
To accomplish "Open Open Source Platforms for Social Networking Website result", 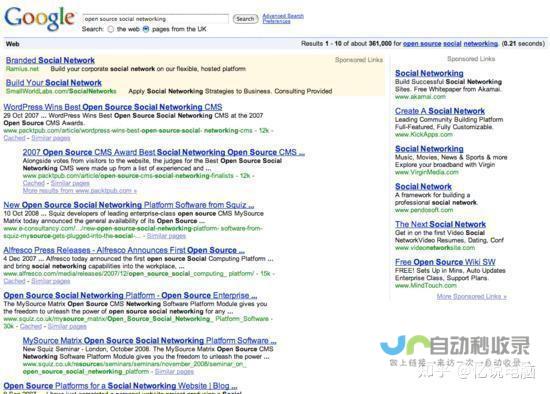I will (120, 386).
